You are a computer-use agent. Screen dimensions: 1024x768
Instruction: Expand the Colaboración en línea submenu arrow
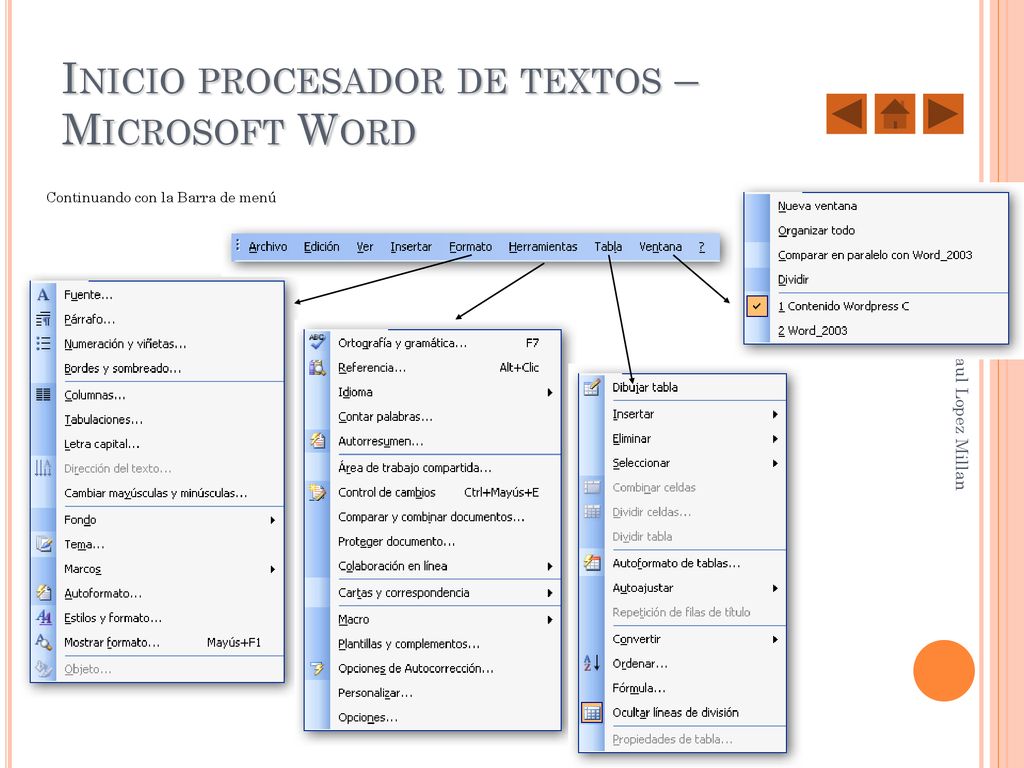point(550,566)
